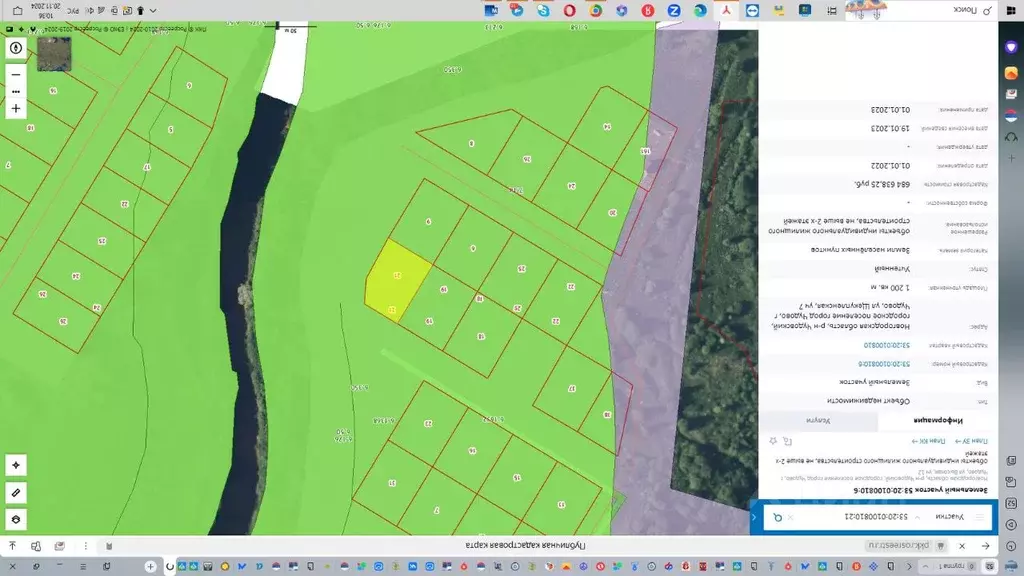Open Google Chrome from the taskbar
The image size is (1024, 576).
[596, 10]
